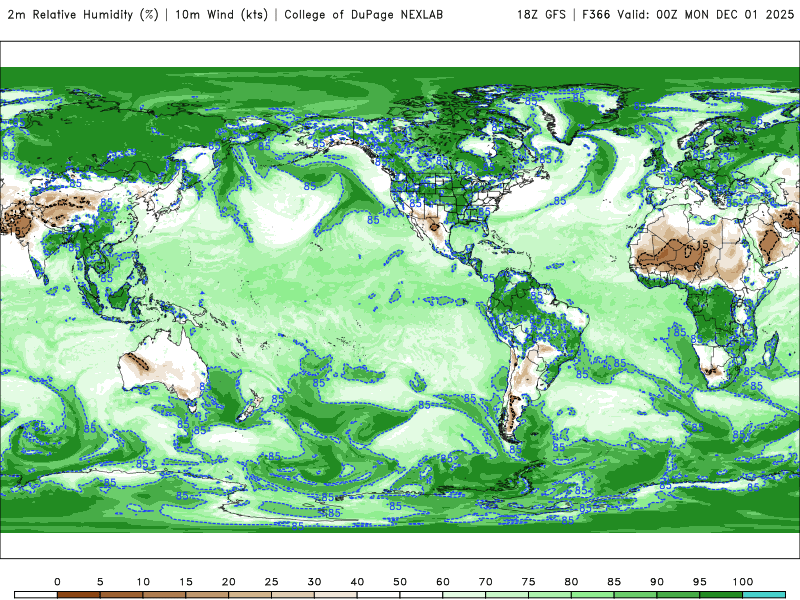Click the "50" label on the color scale
800x600 pixels.
coord(400,582)
